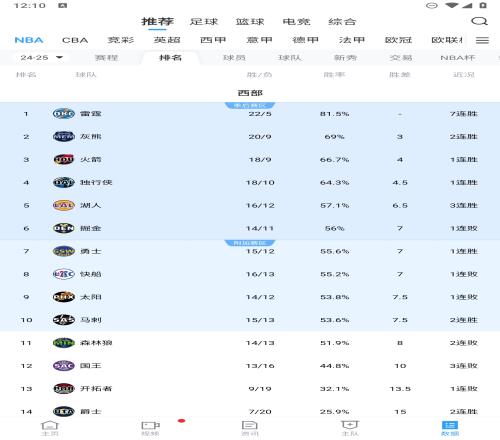Select the CBA league tab
This screenshot has height=440, width=500.
point(75,40)
